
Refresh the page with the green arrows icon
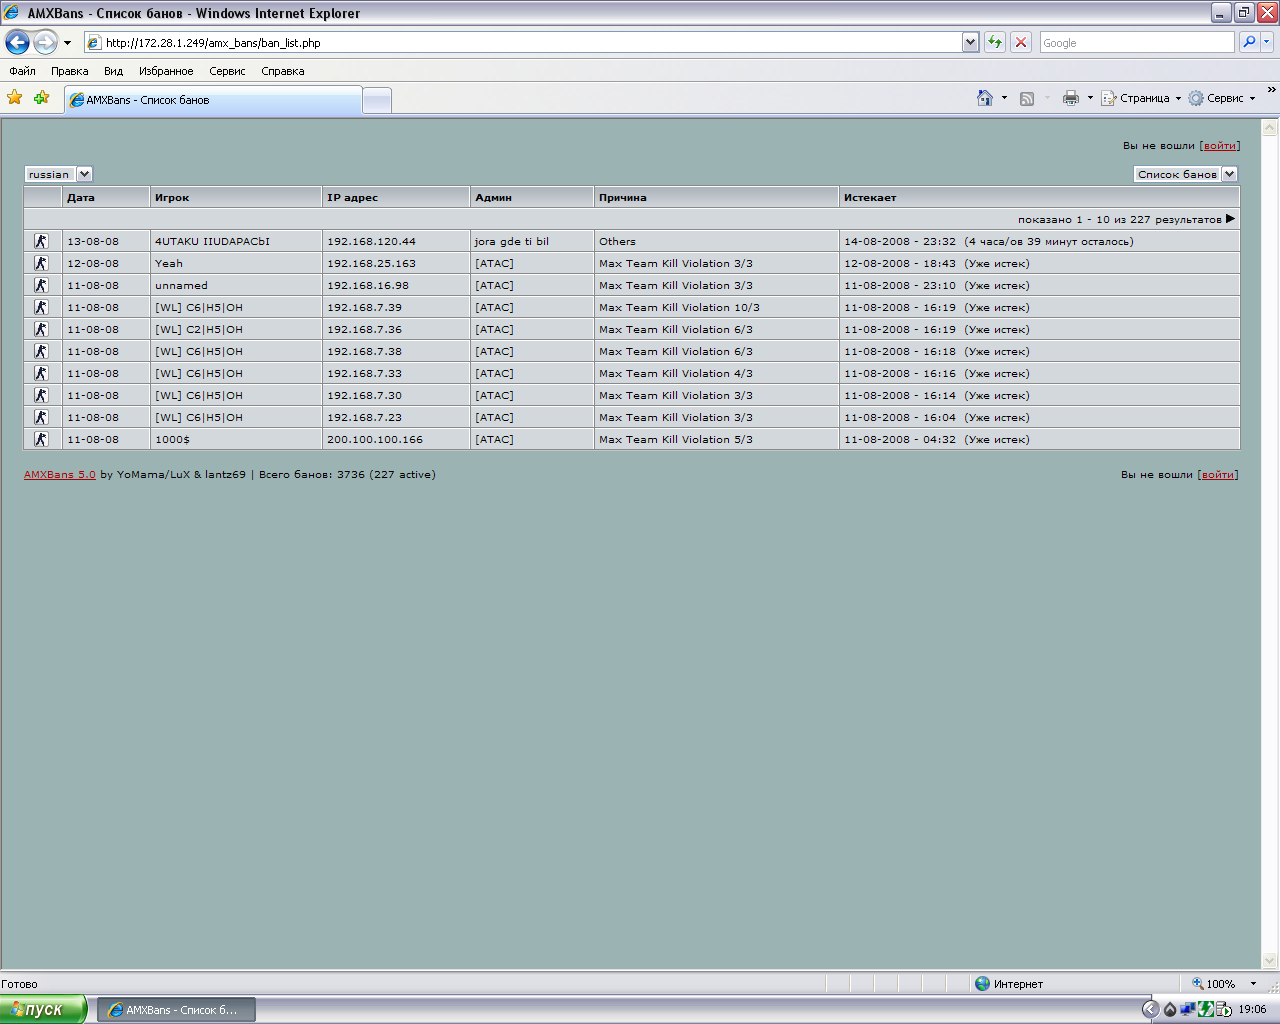point(995,42)
